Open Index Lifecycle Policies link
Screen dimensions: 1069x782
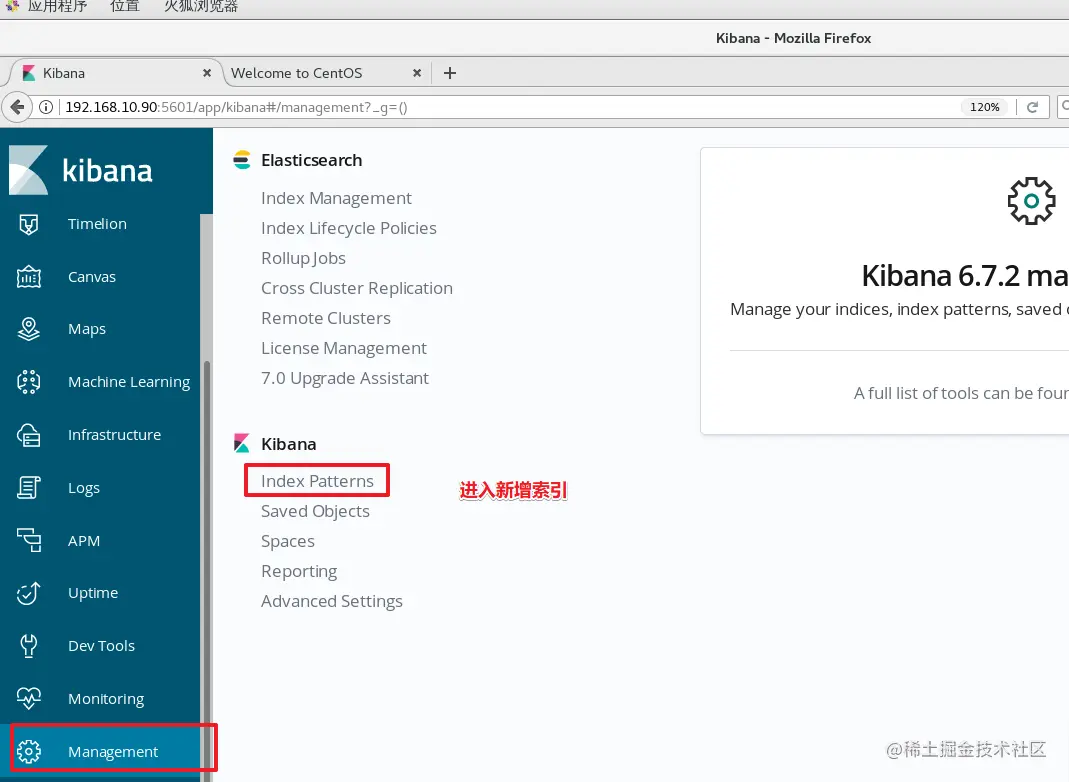(x=348, y=228)
